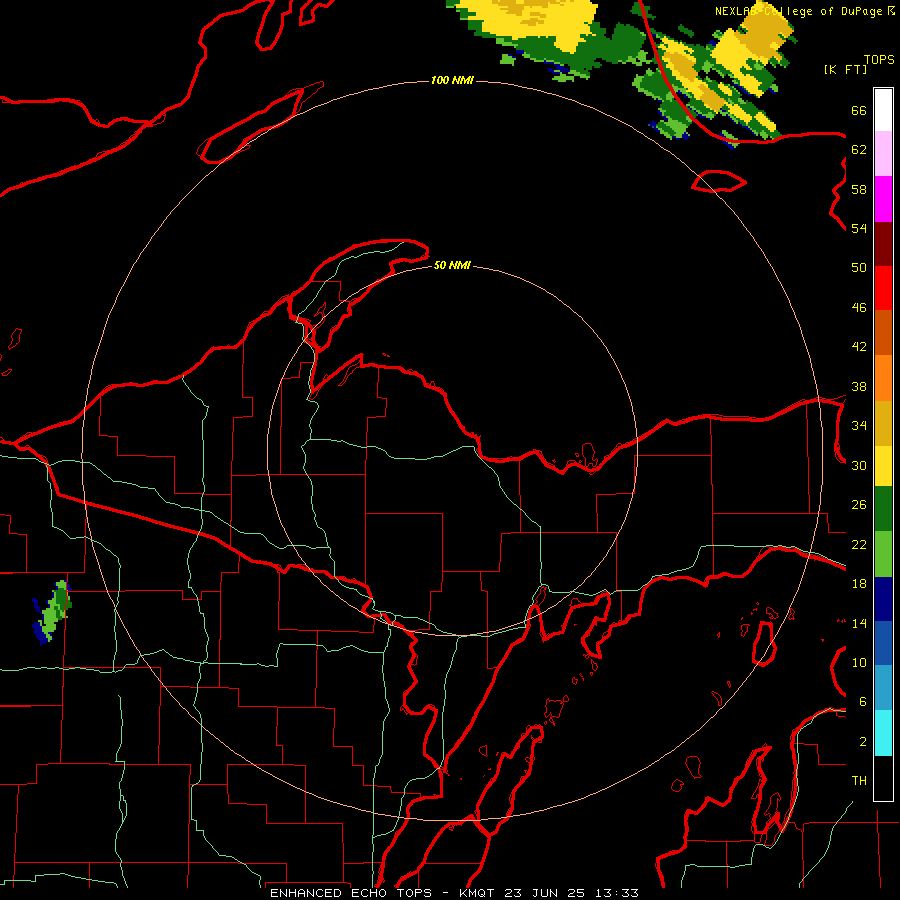Click legend value "6" on the scale

pyautogui.click(x=863, y=702)
